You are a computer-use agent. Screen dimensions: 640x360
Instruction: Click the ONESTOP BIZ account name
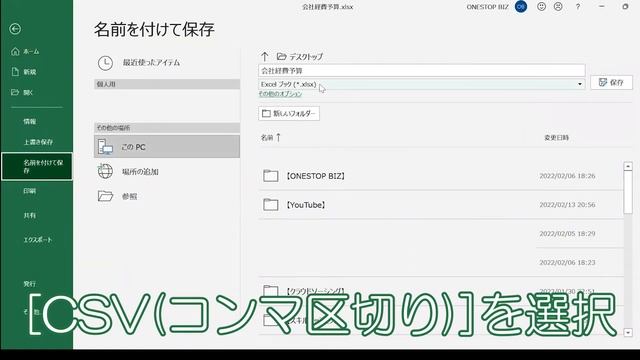(487, 7)
